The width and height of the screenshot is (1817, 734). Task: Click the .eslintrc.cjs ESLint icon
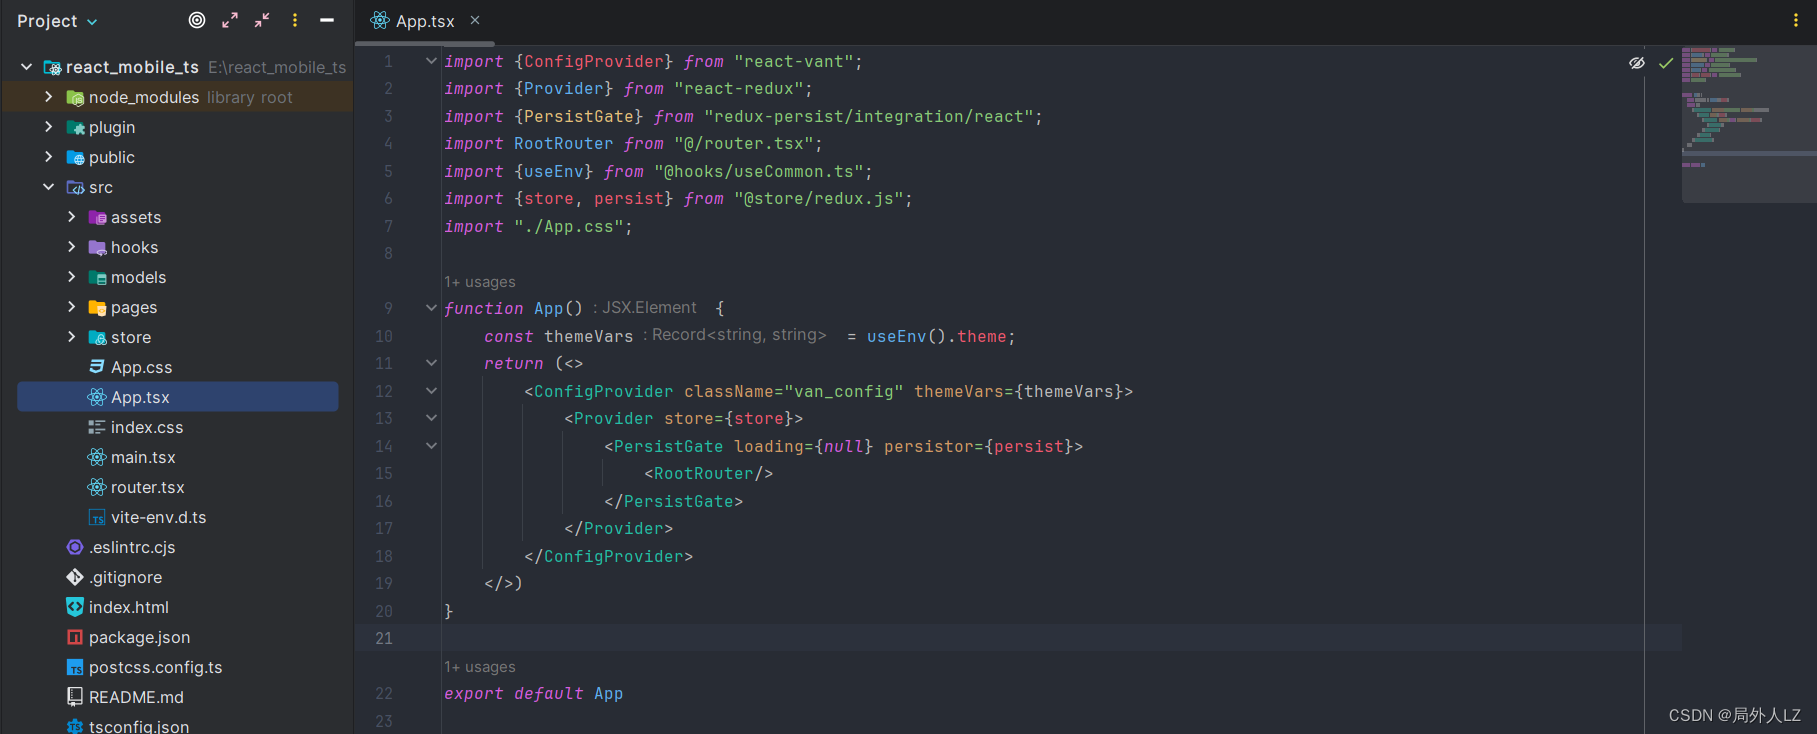tap(75, 547)
